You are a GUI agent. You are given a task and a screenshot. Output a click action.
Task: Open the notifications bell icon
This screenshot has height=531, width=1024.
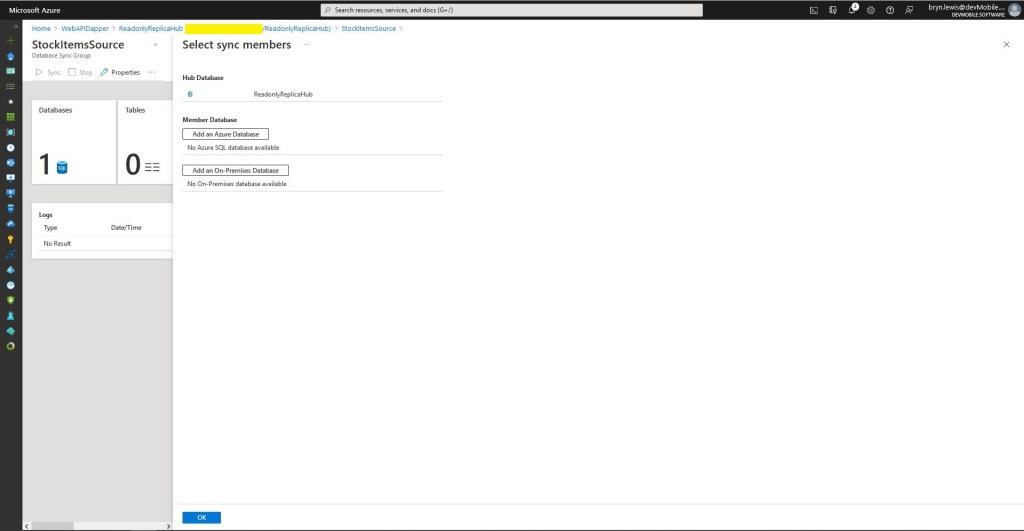852,10
